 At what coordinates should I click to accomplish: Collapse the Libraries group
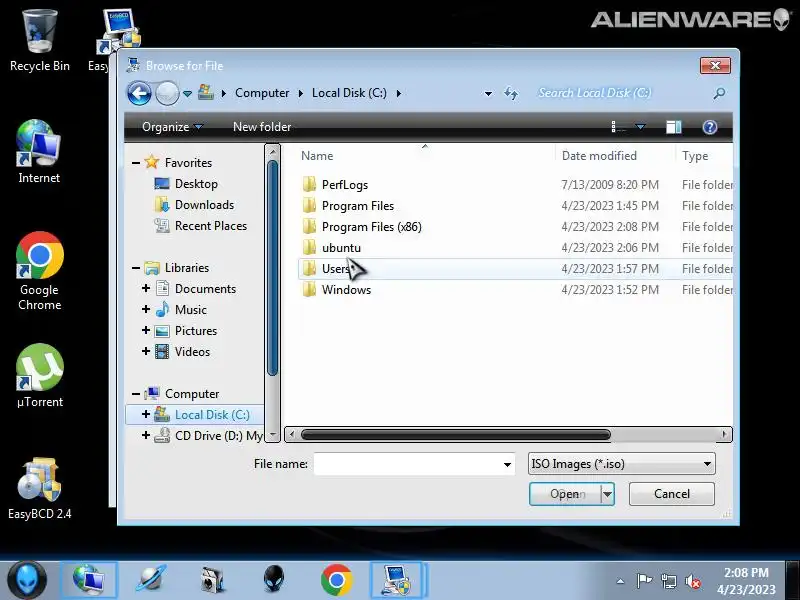tap(136, 268)
